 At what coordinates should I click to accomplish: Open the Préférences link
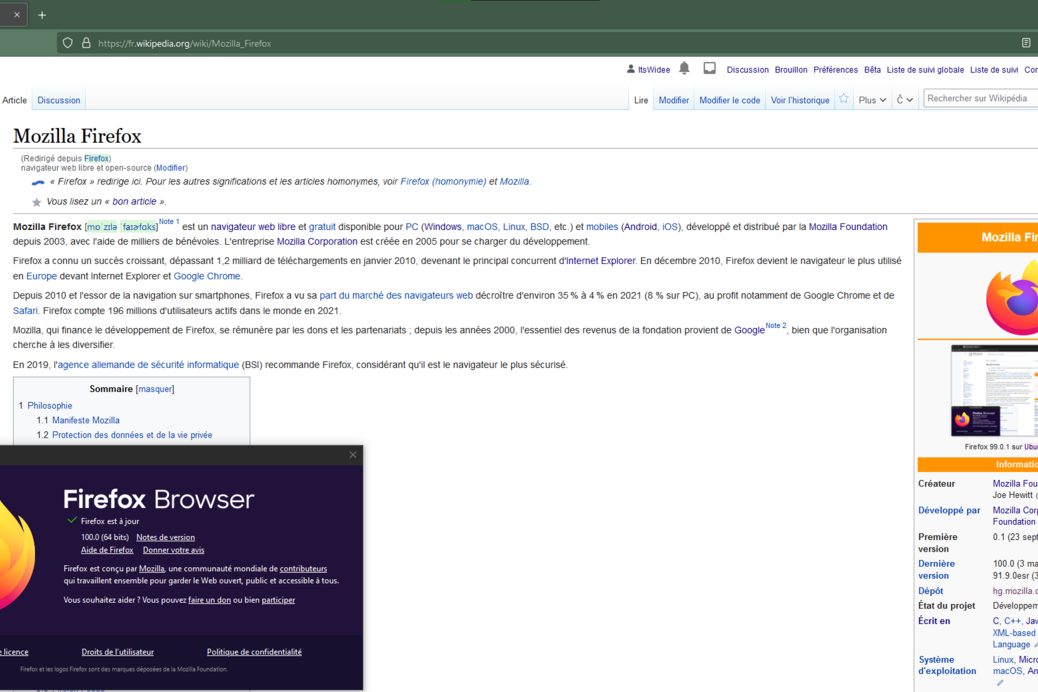tap(835, 70)
